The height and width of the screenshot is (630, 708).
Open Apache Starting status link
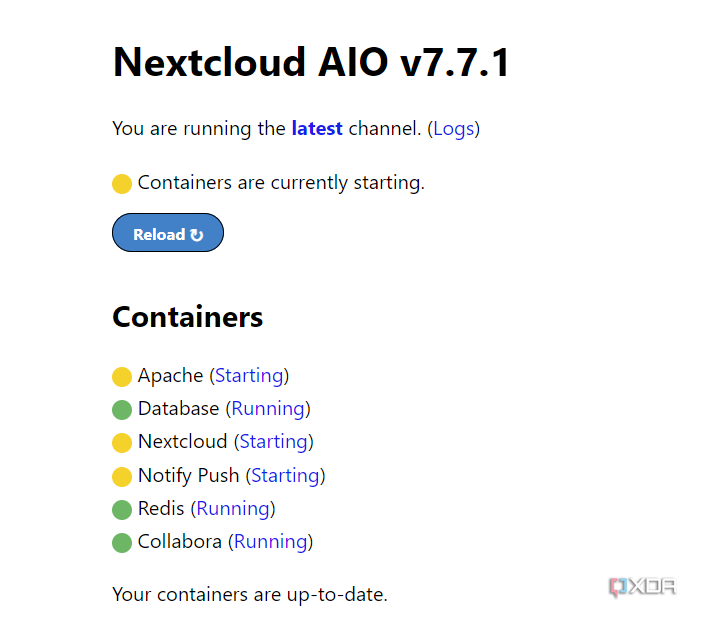click(x=249, y=376)
